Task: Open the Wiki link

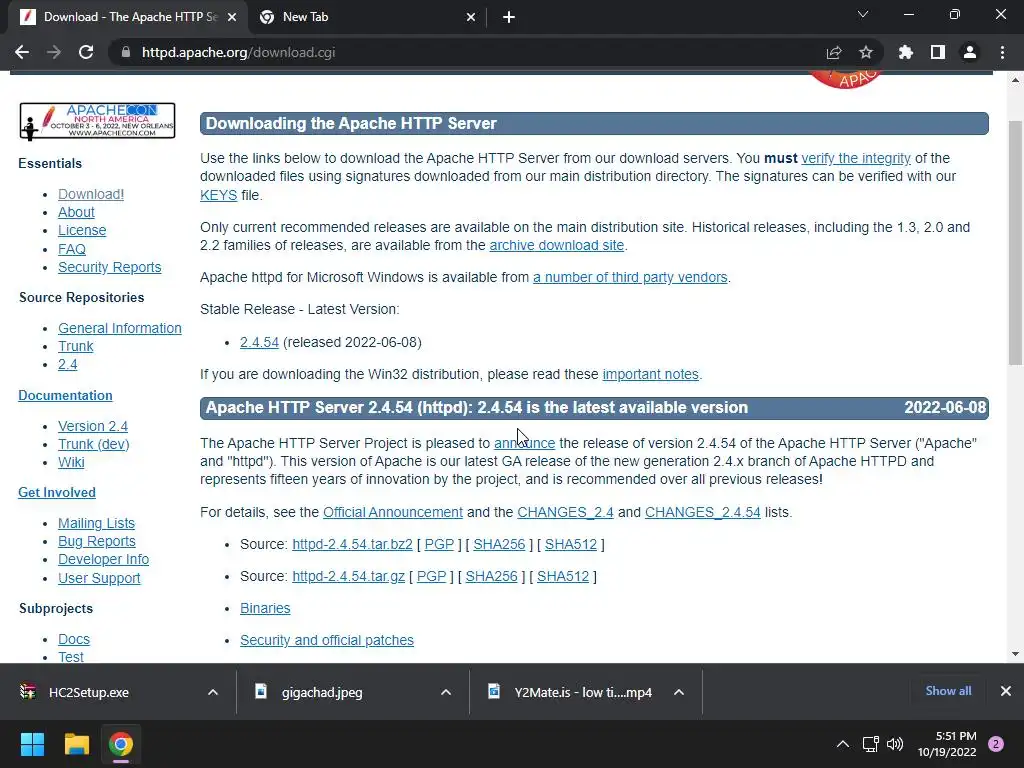Action: coord(71,462)
